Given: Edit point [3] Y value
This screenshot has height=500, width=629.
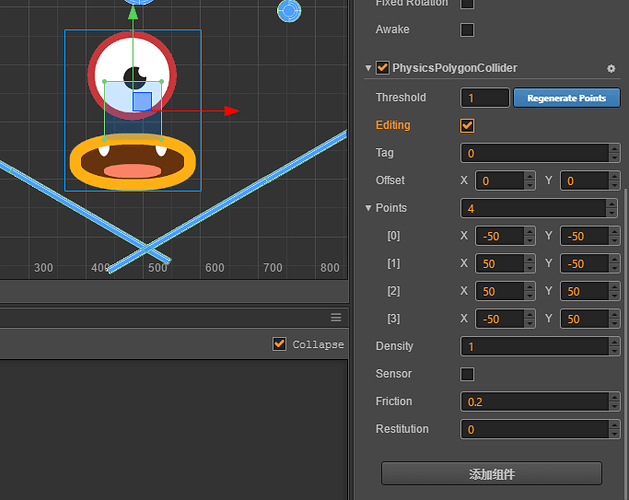Looking at the screenshot, I should pos(584,319).
